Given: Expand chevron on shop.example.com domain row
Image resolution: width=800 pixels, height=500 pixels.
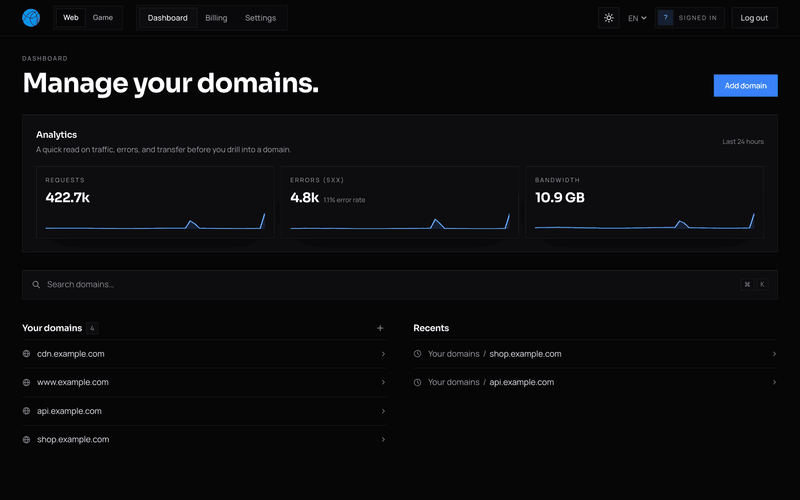Looking at the screenshot, I should 383,439.
